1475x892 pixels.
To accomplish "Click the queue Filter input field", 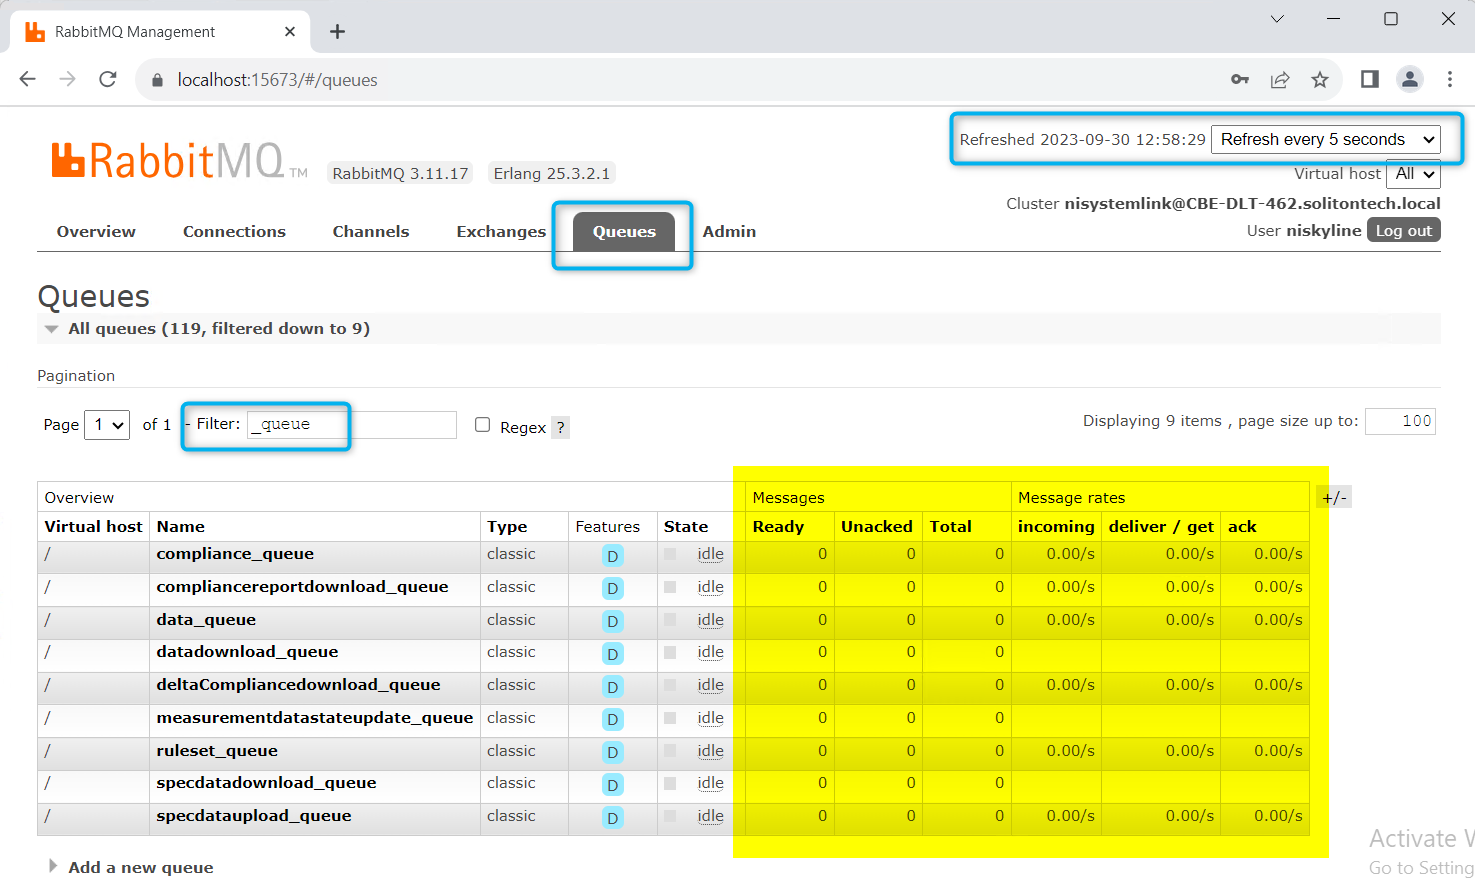I will coord(352,424).
